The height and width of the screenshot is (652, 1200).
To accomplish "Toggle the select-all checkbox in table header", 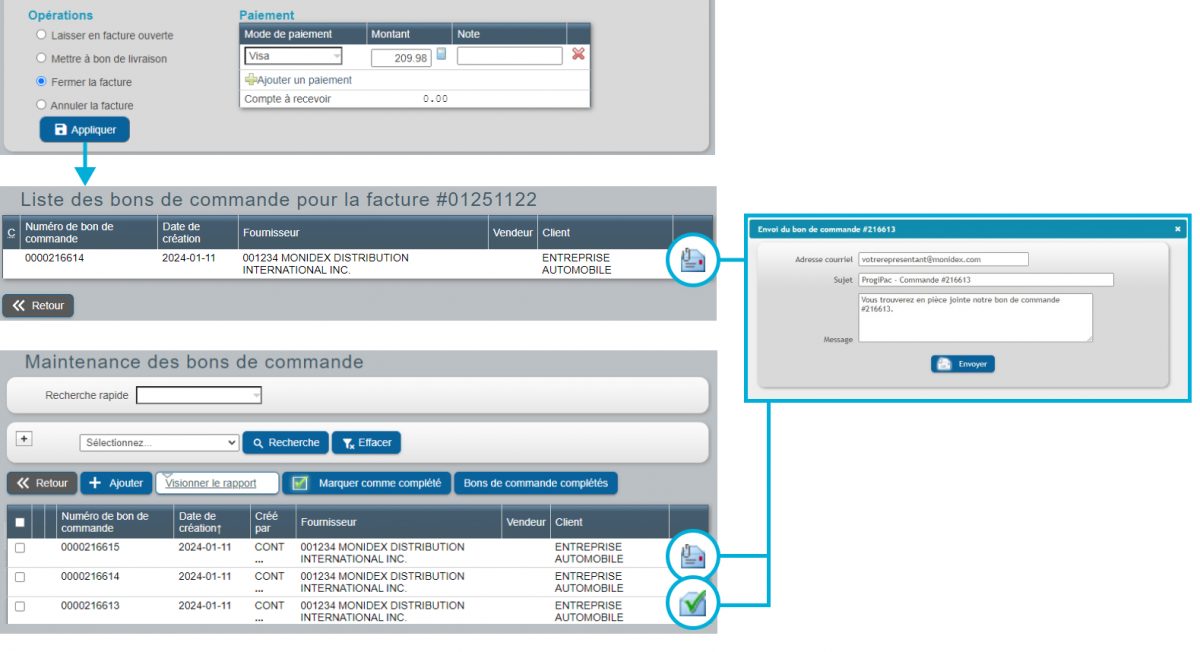I will coord(20,522).
